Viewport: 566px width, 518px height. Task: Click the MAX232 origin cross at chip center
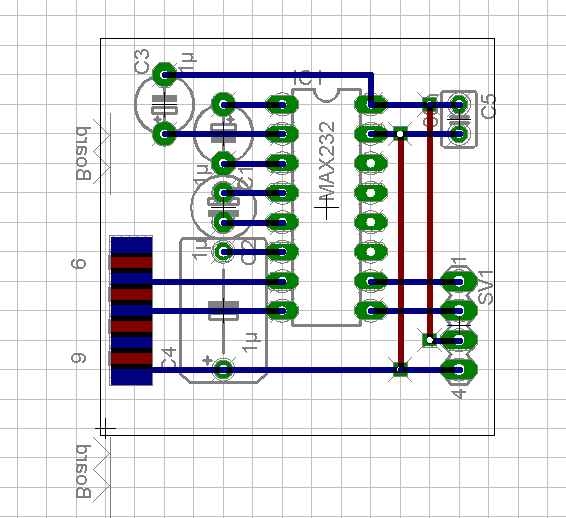coord(327,208)
